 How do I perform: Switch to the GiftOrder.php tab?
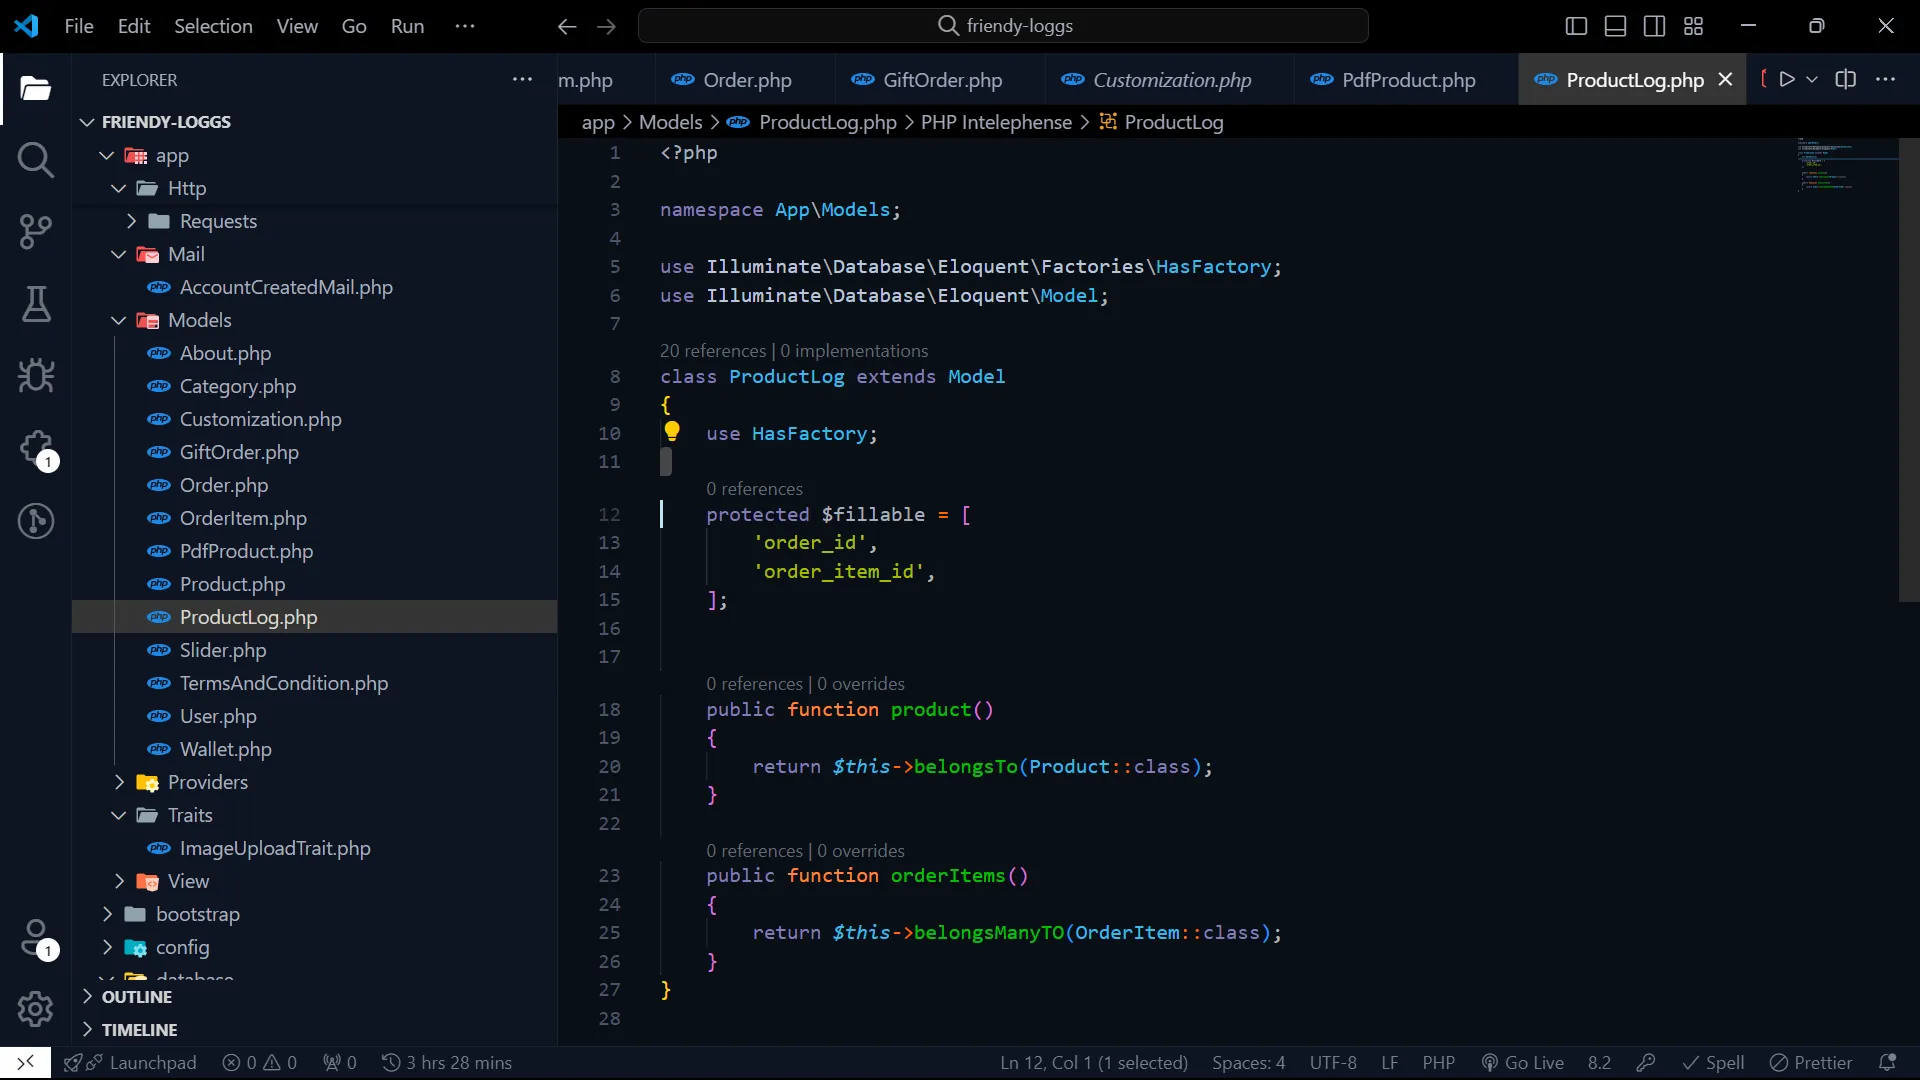point(941,80)
